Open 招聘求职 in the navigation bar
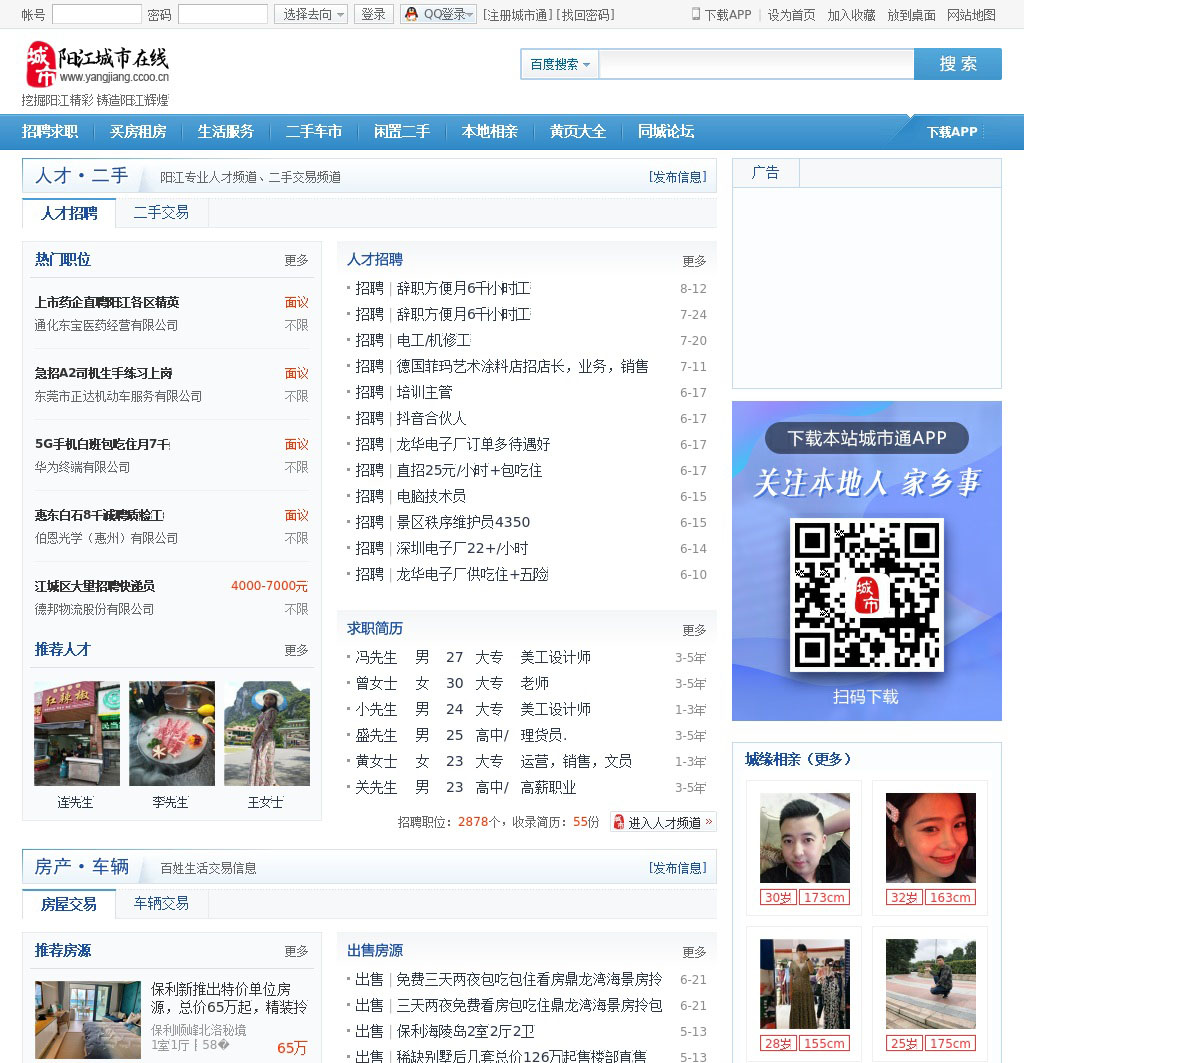 pyautogui.click(x=50, y=131)
